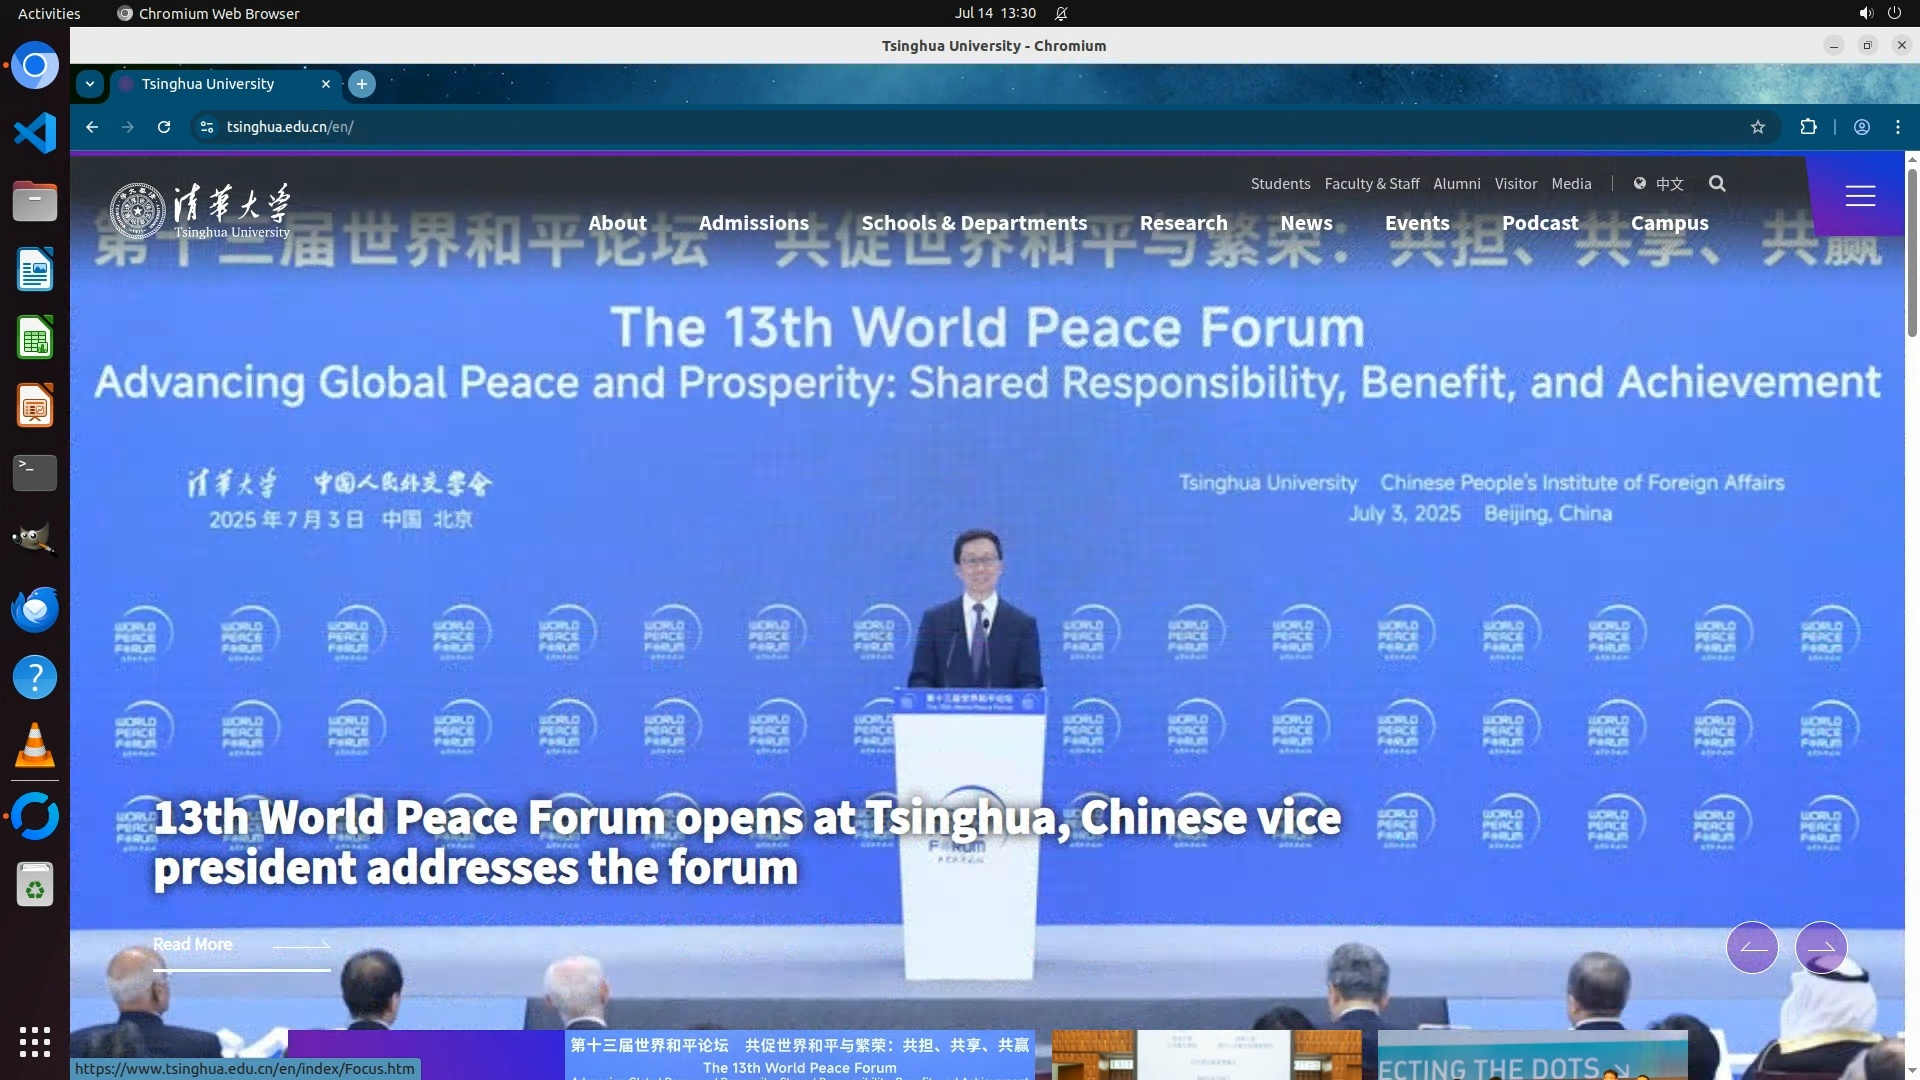
Task: Click the search magnifier icon on site header
Action: pyautogui.click(x=1717, y=183)
